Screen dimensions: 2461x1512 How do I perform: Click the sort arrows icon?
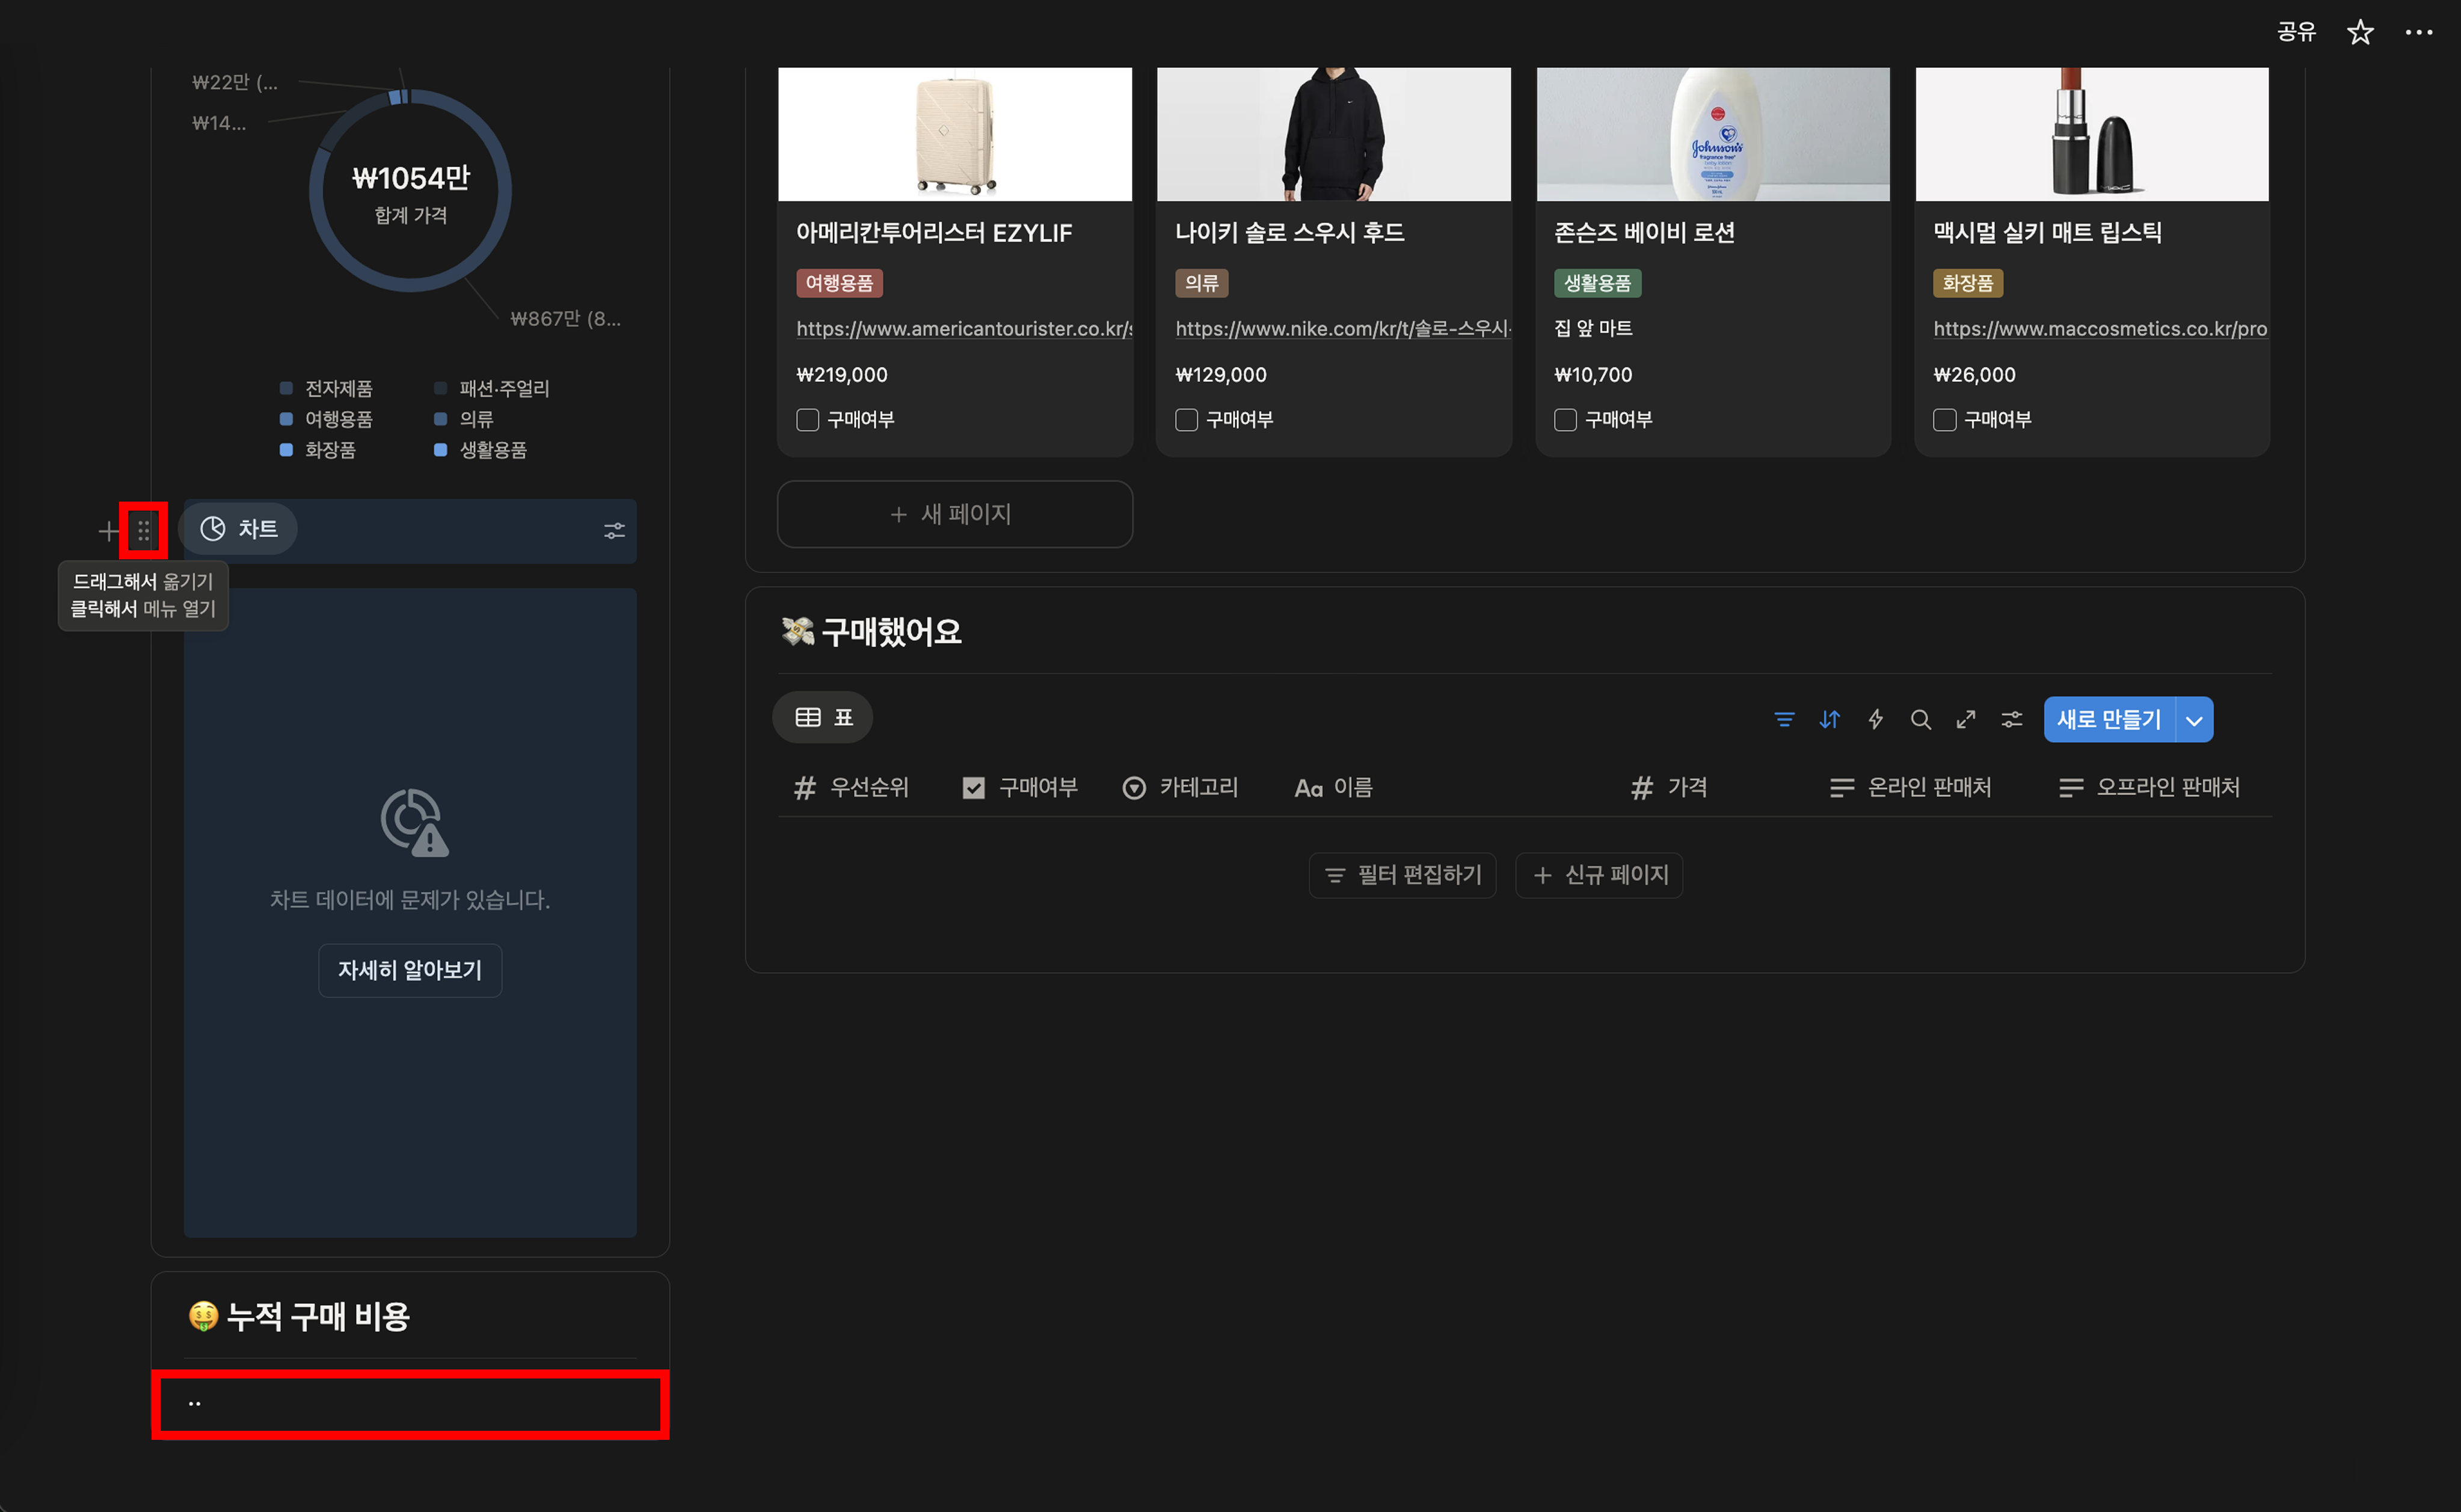coord(1829,719)
